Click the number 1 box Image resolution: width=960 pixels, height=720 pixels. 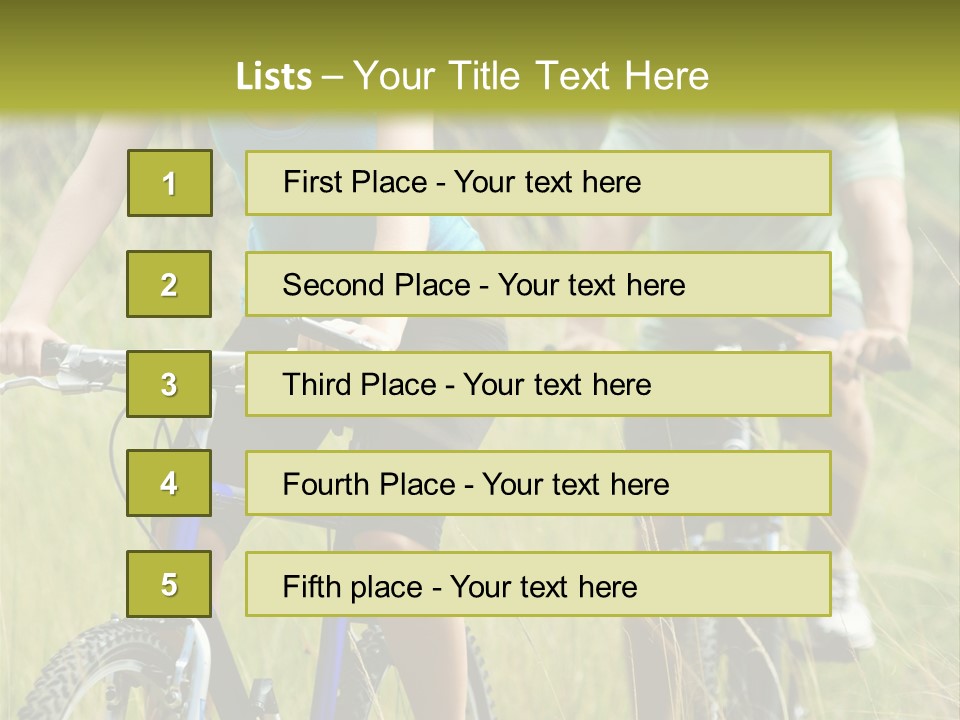[x=169, y=183]
